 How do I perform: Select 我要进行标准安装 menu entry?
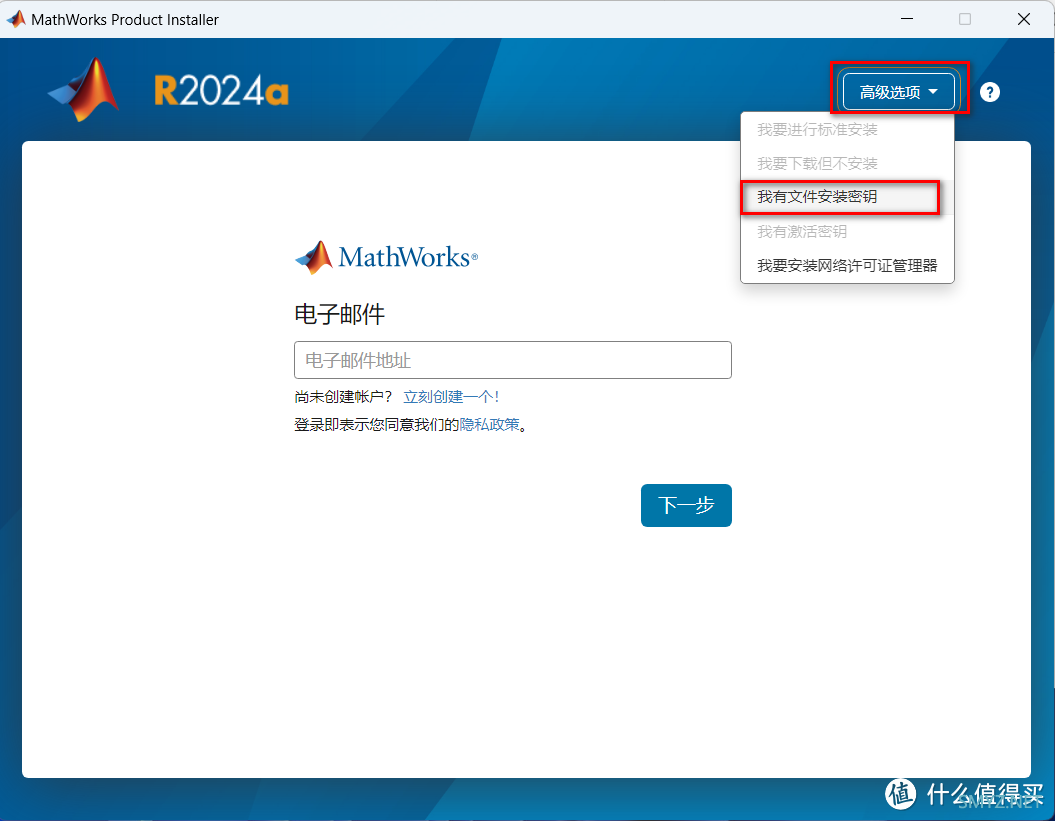coord(847,130)
